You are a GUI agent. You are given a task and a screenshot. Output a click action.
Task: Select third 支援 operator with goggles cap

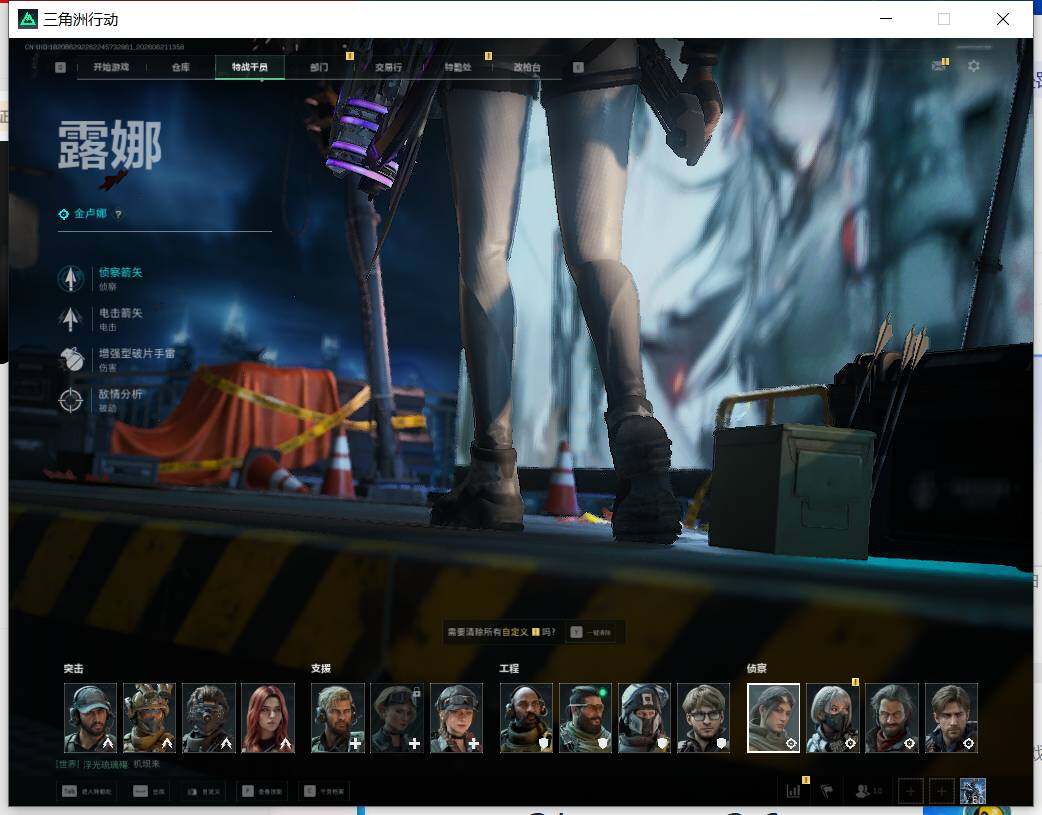point(457,718)
